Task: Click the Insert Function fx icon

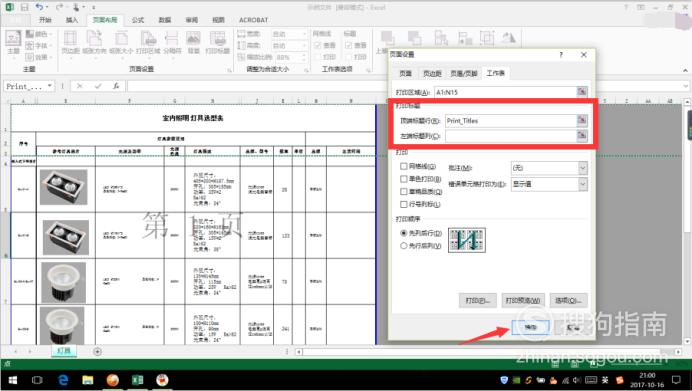Action: coord(116,86)
